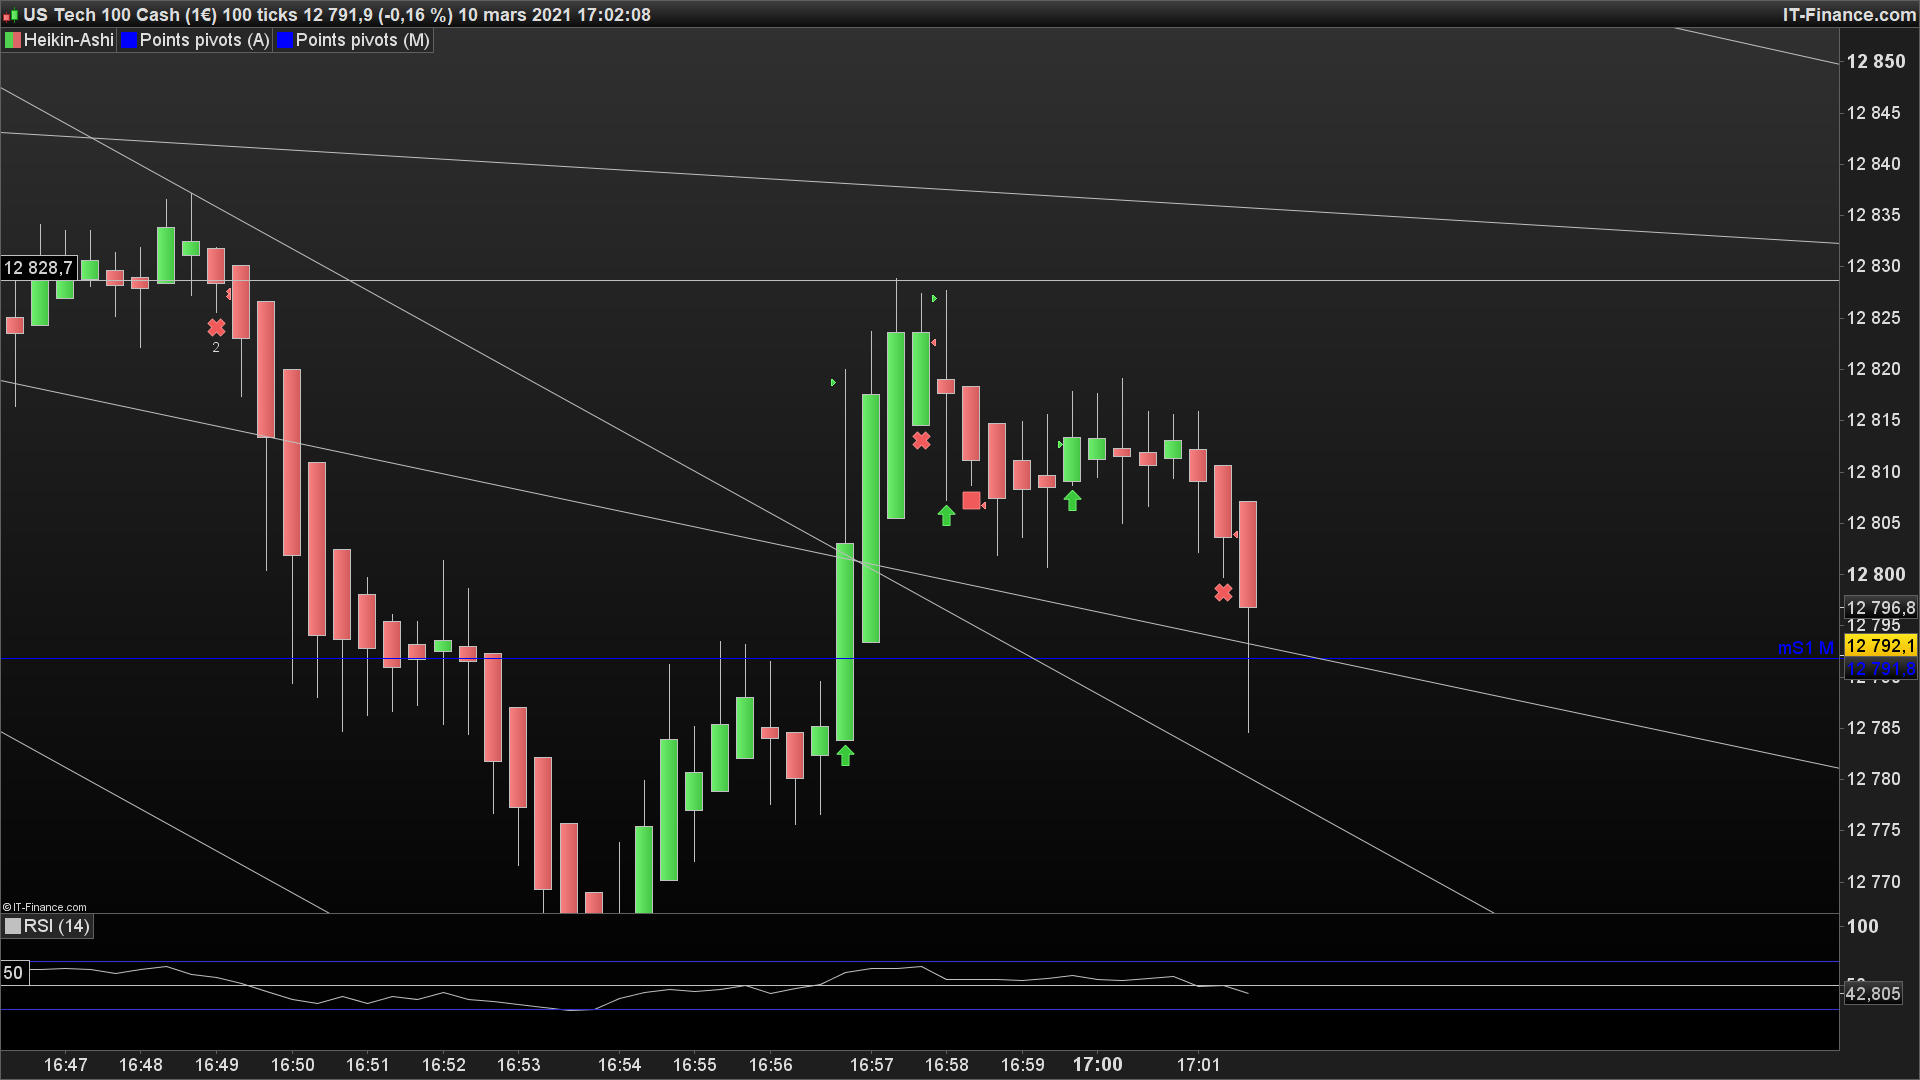Click the blue swatch for Points pivots (A)

pyautogui.click(x=129, y=40)
